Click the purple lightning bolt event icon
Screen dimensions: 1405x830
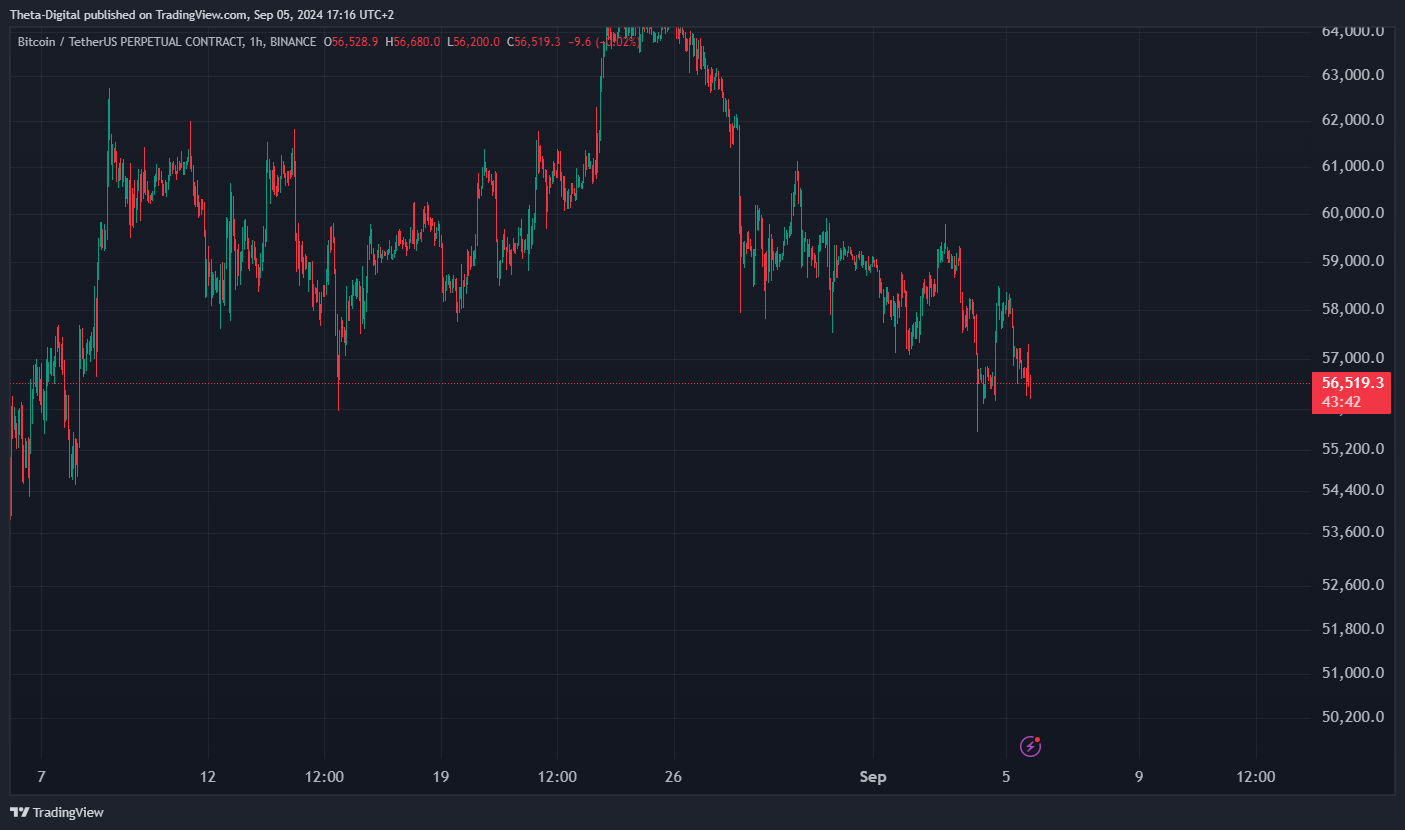coord(1031,746)
